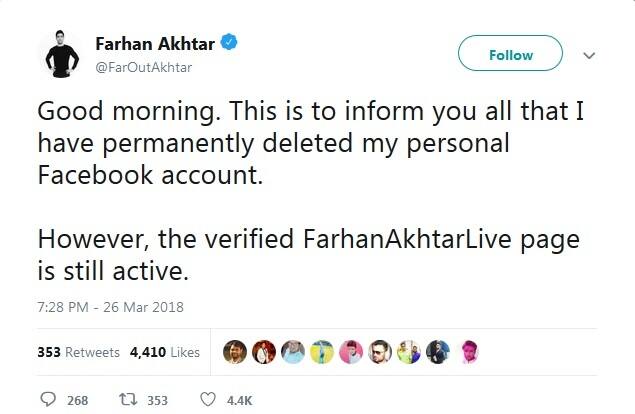Retweet using the retweet arrows icon
This screenshot has height=414, width=635.
(128, 400)
